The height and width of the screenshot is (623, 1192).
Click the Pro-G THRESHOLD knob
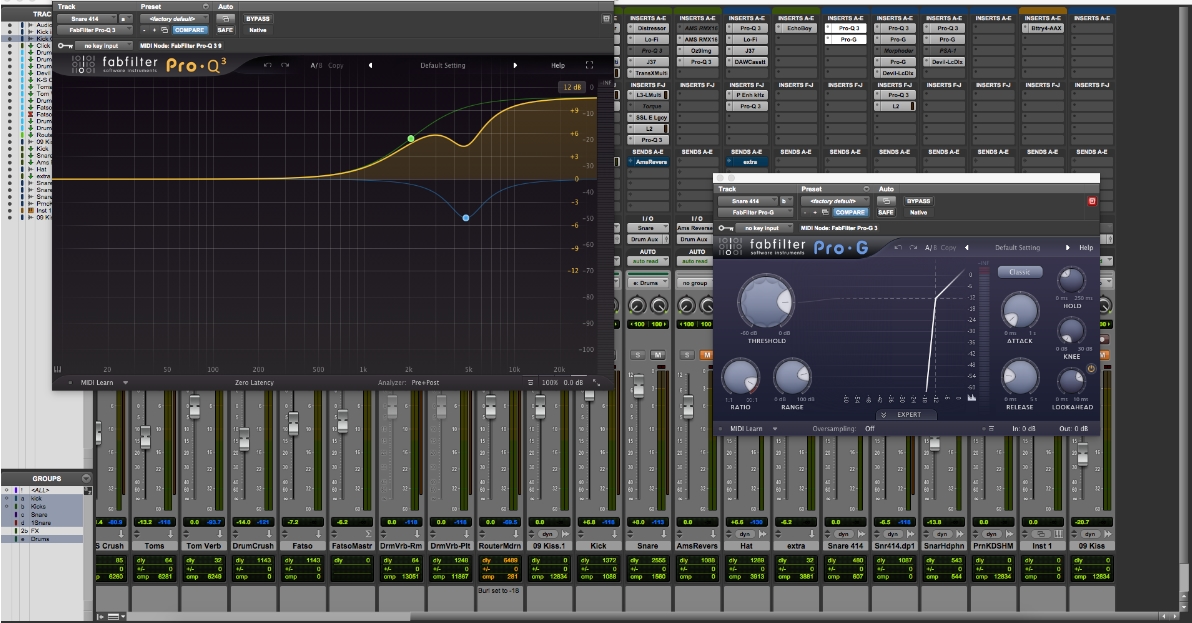pyautogui.click(x=766, y=302)
